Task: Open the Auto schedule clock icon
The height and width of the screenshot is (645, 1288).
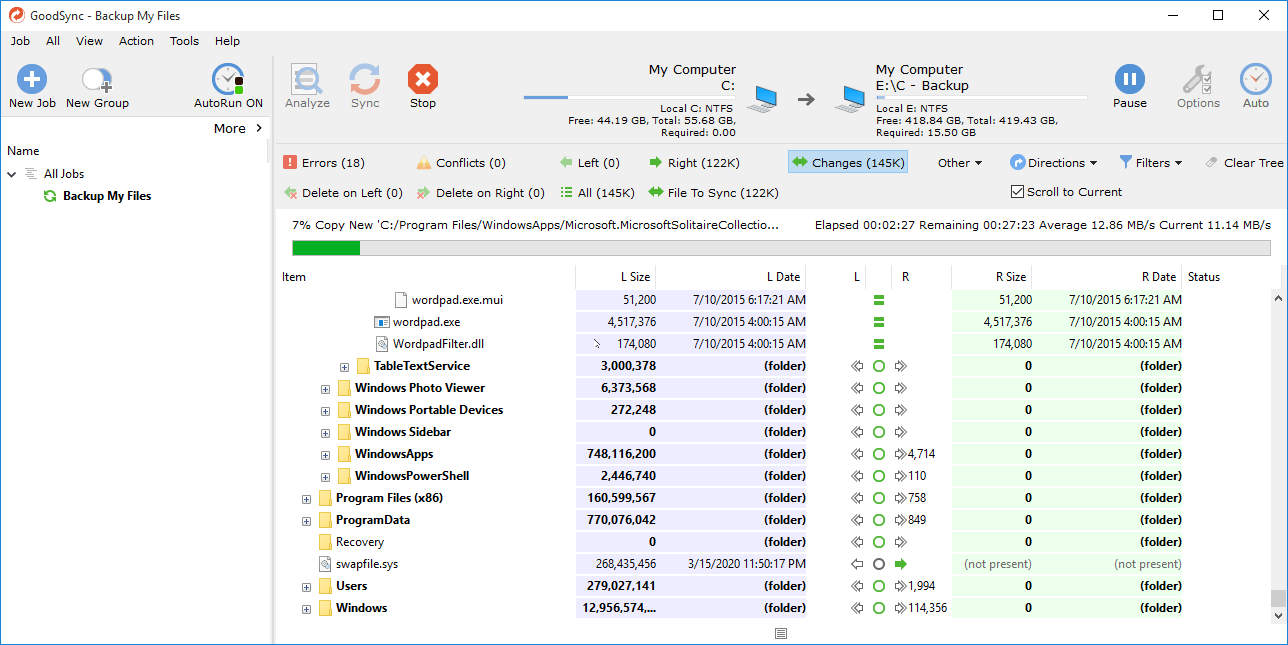Action: (x=1255, y=80)
